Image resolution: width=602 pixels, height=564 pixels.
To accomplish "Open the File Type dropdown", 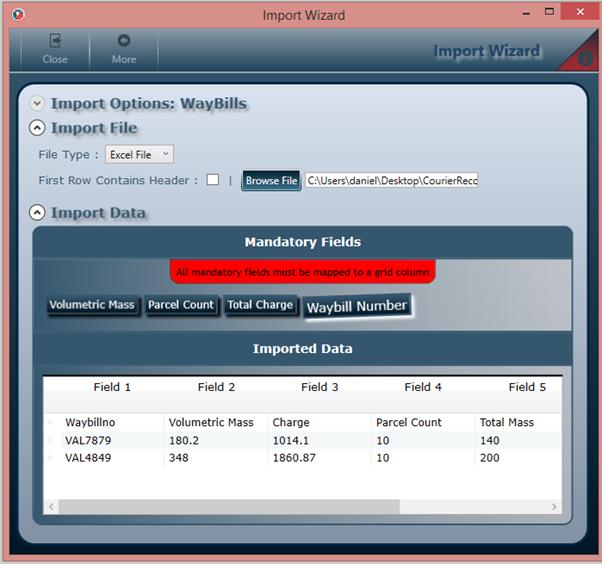I will [x=140, y=154].
